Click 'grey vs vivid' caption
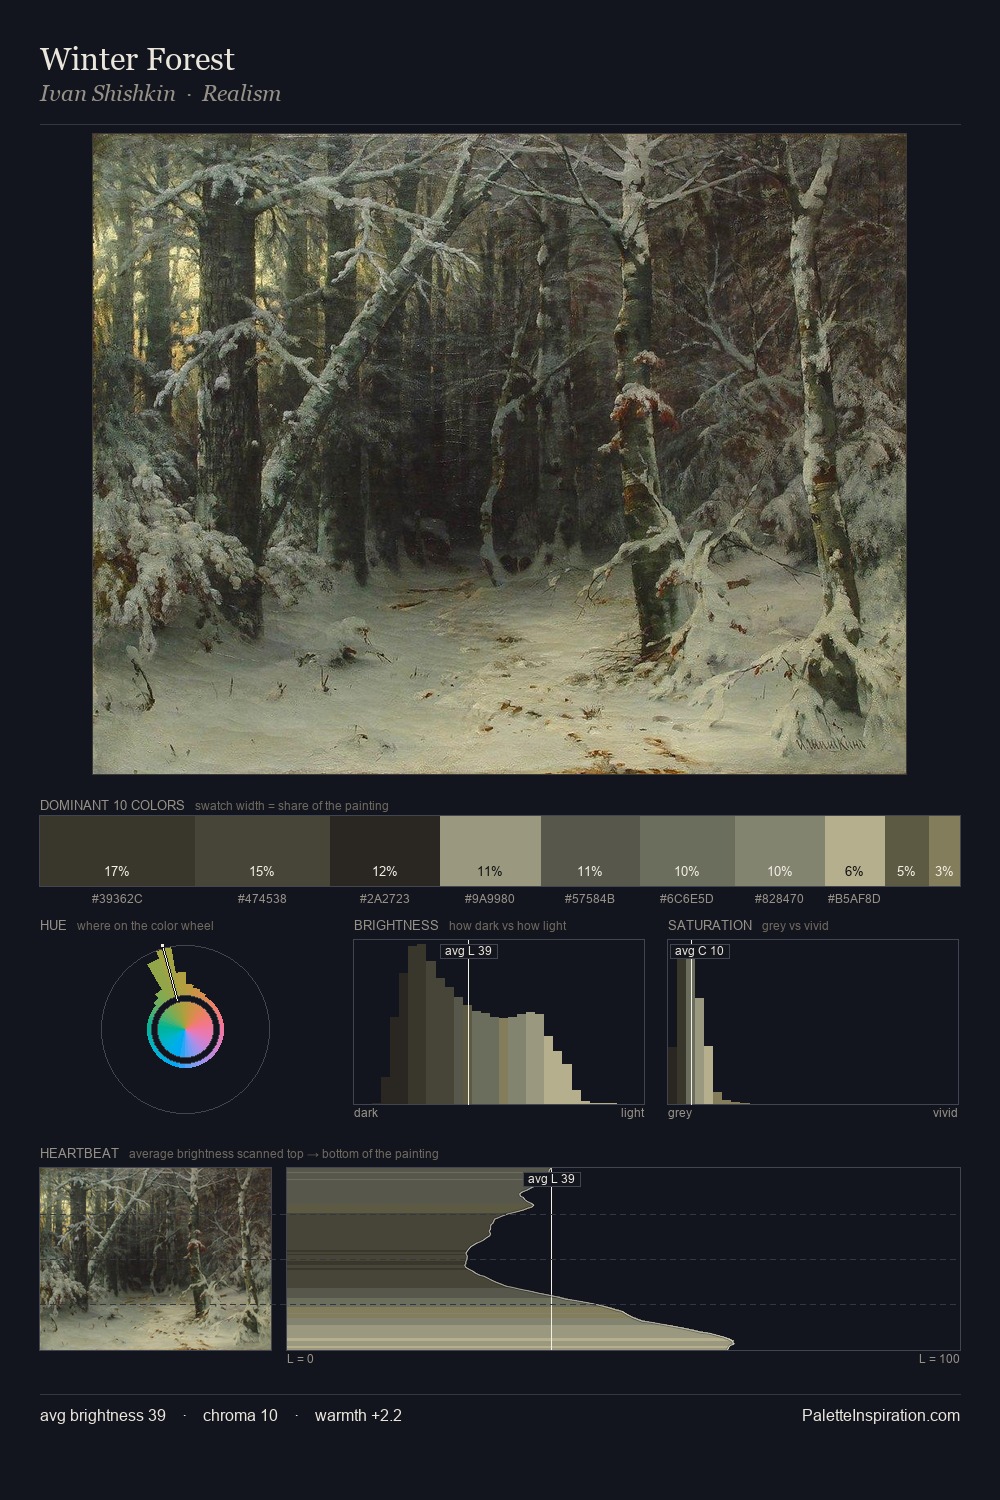1000x1500 pixels. (x=795, y=926)
